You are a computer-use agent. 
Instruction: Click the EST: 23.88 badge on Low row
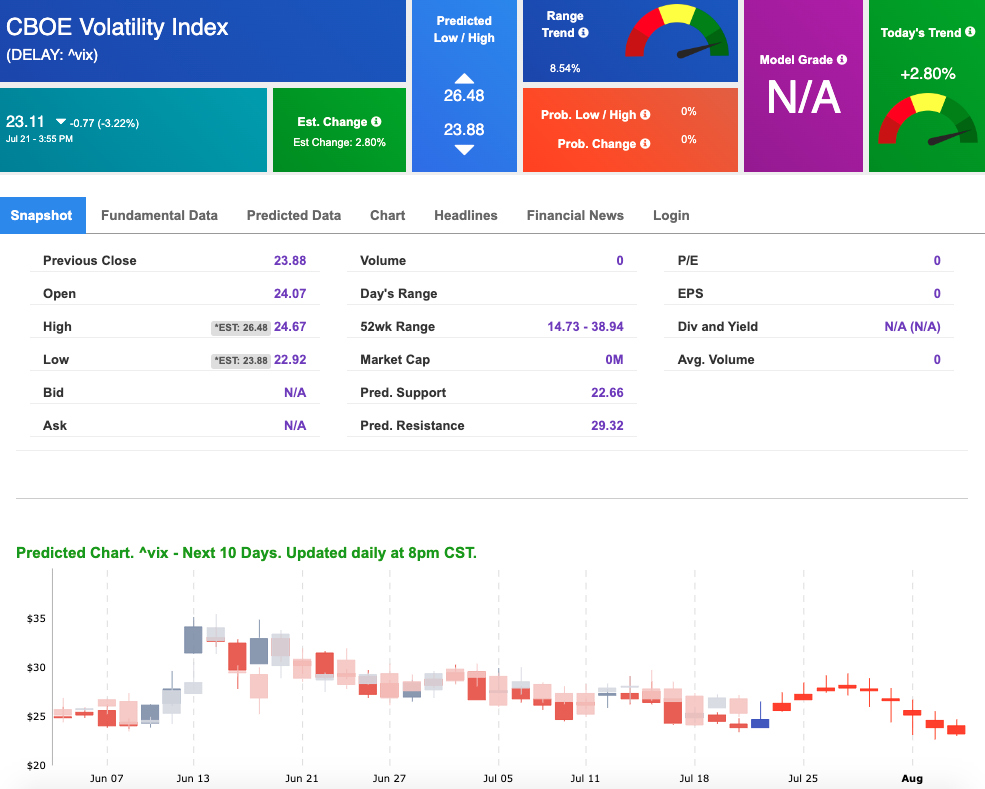(x=241, y=361)
